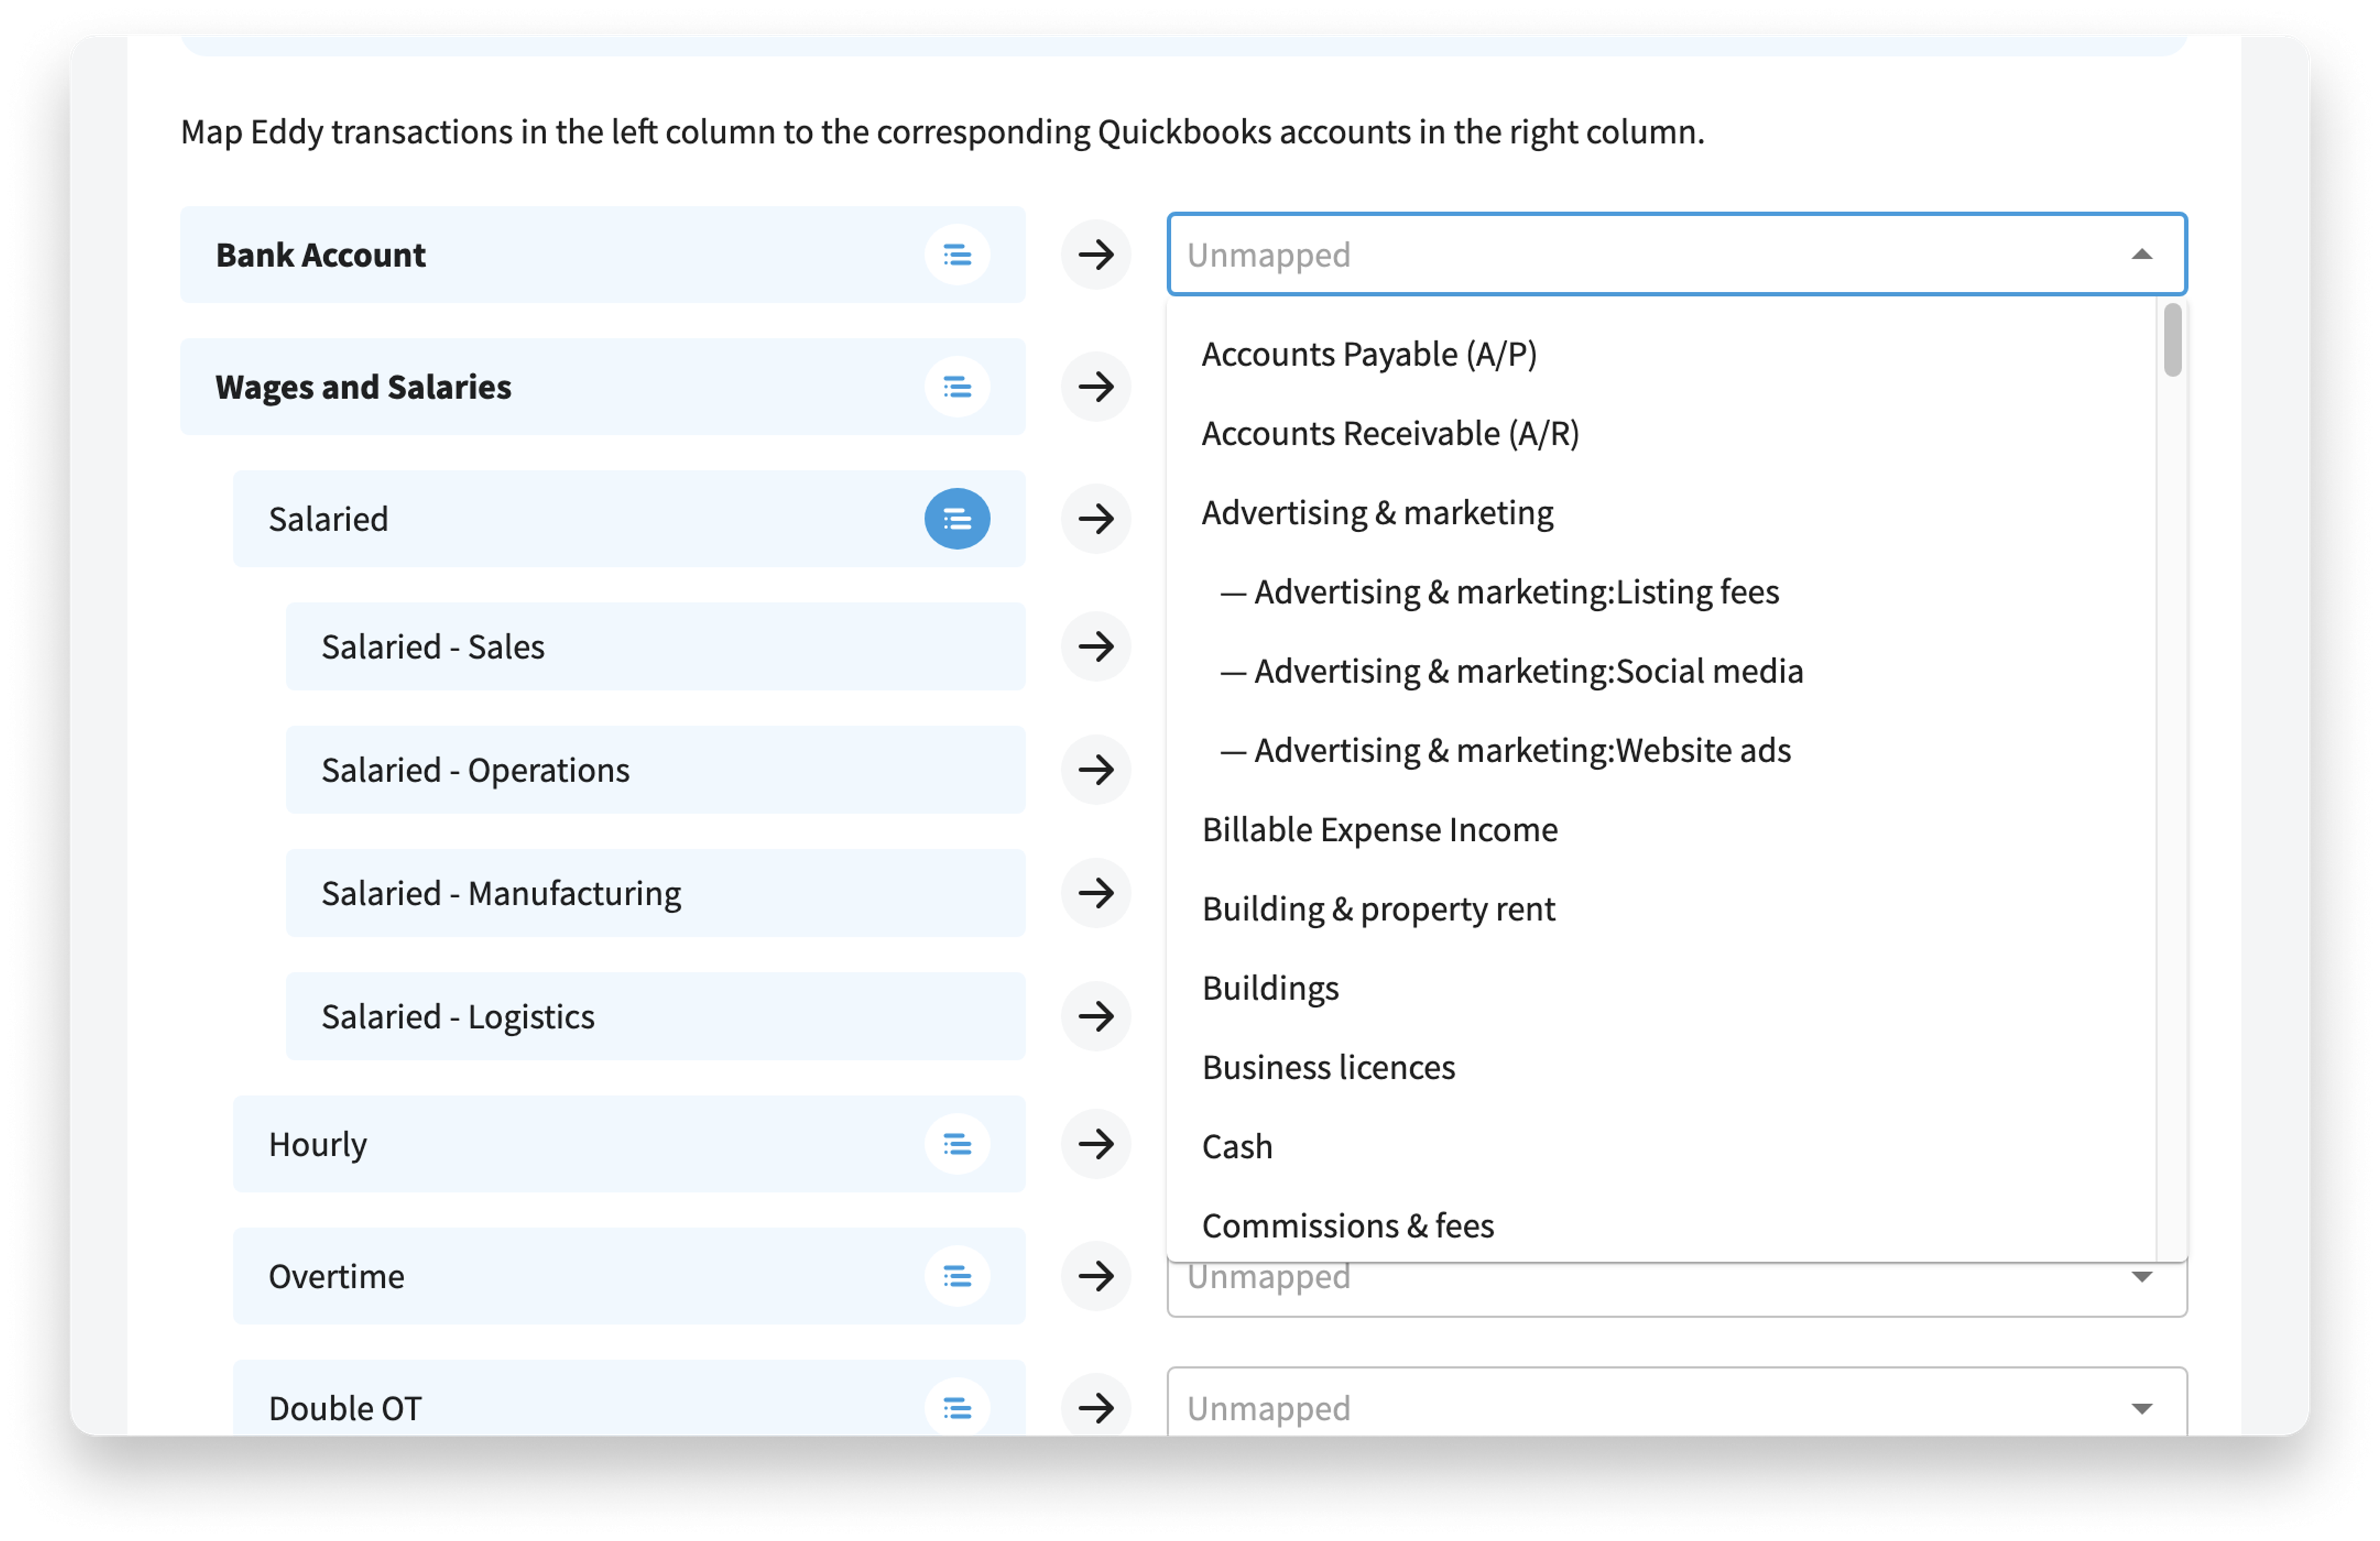The width and height of the screenshot is (2380, 1541).
Task: Click the arrow icon next to Salaried - Sales
Action: point(1096,646)
